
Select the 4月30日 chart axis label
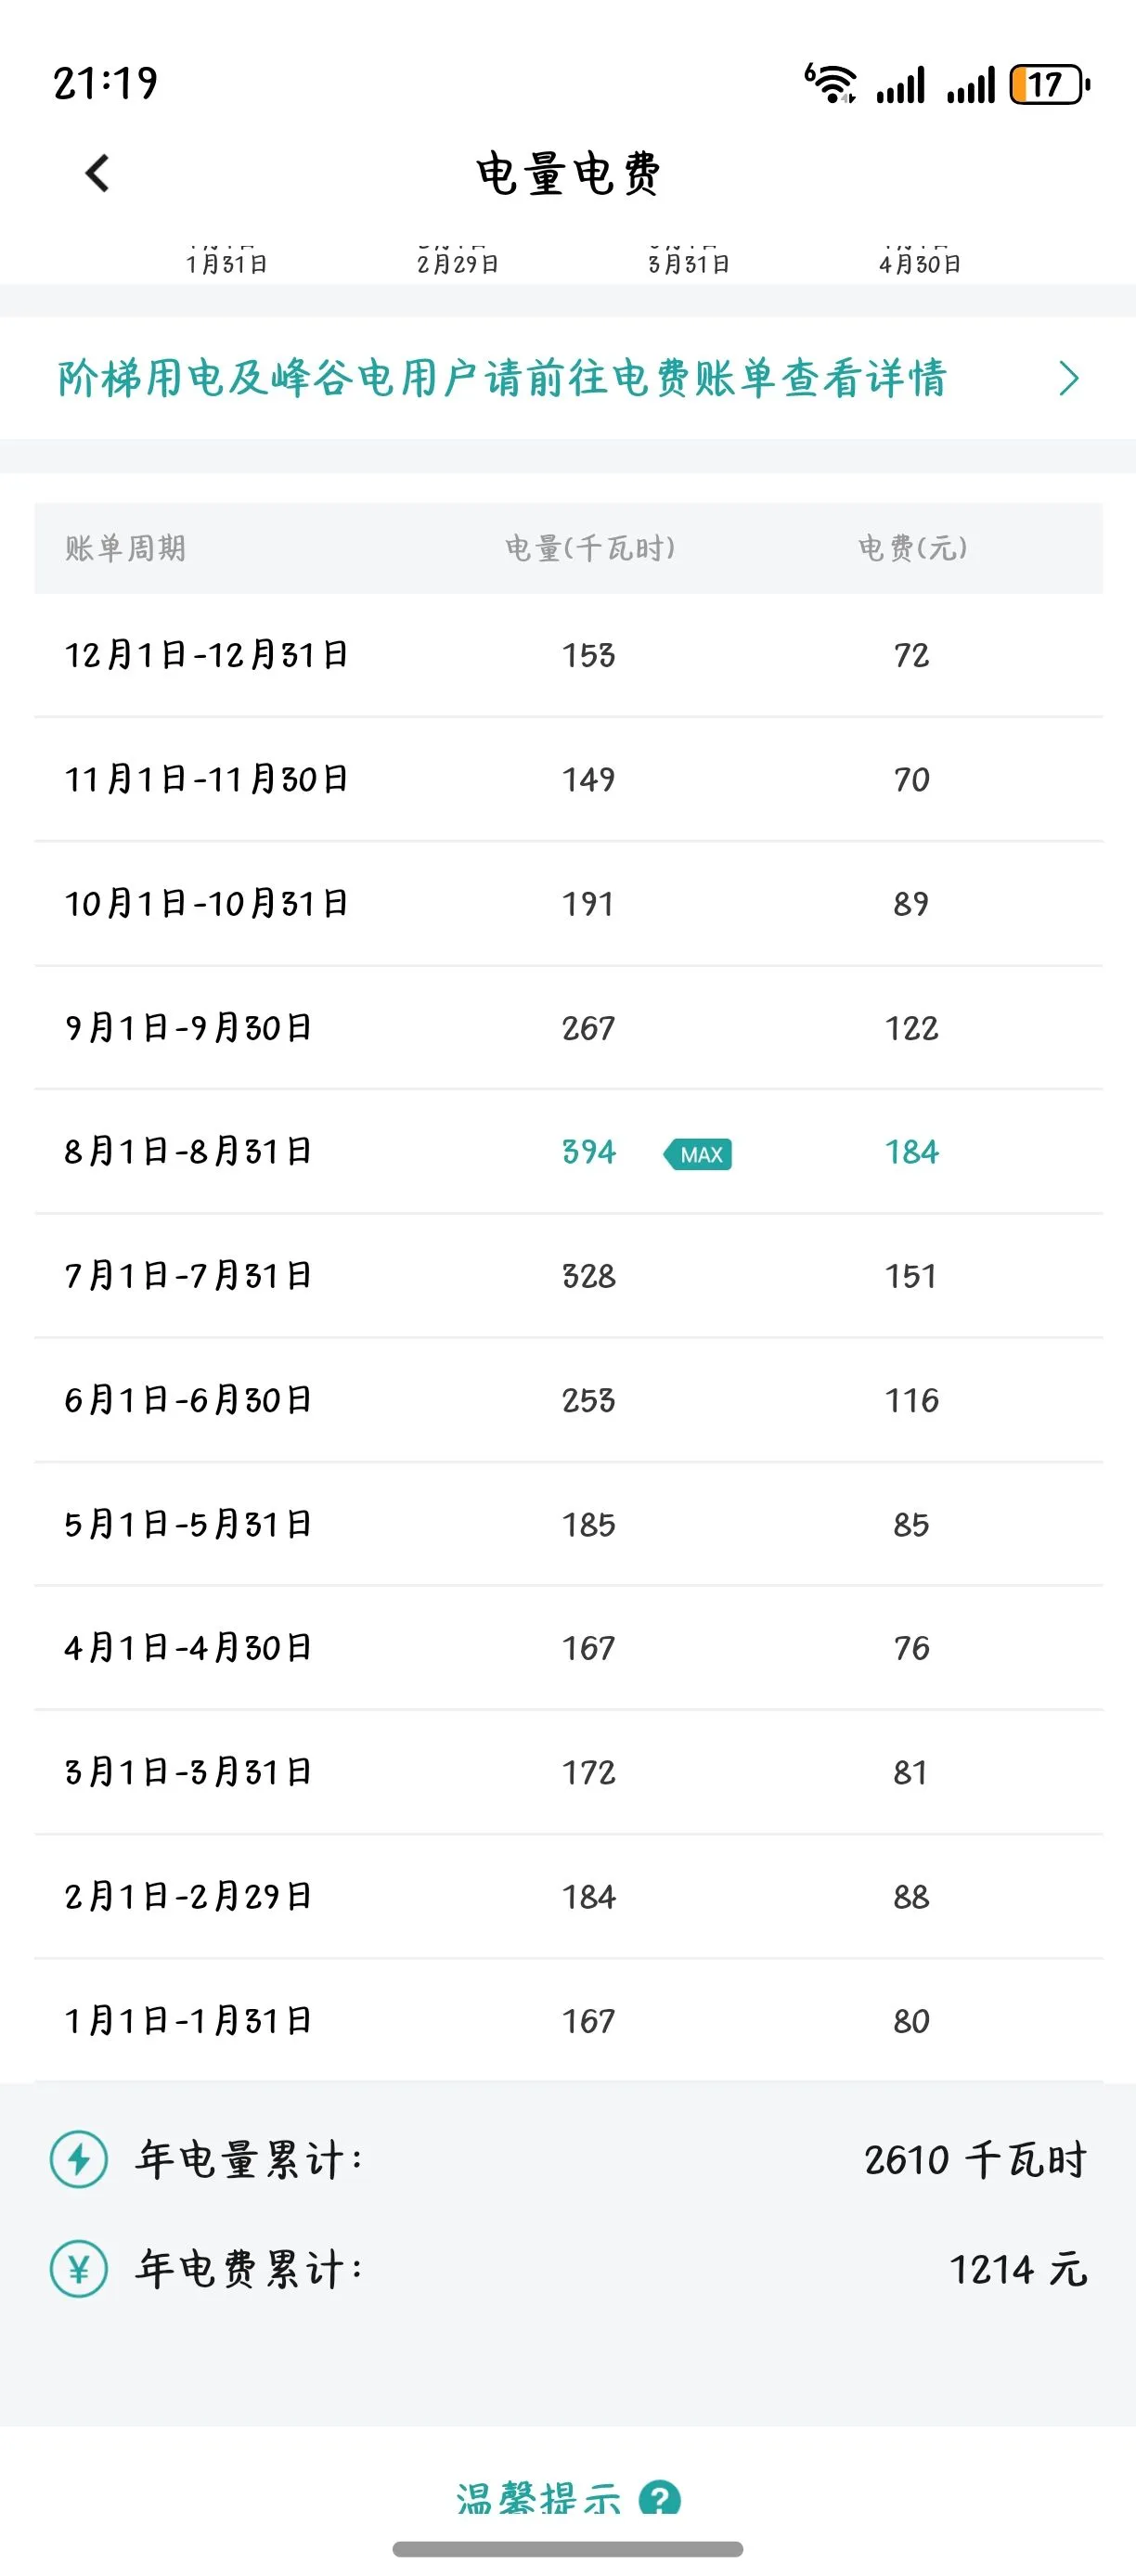click(920, 264)
